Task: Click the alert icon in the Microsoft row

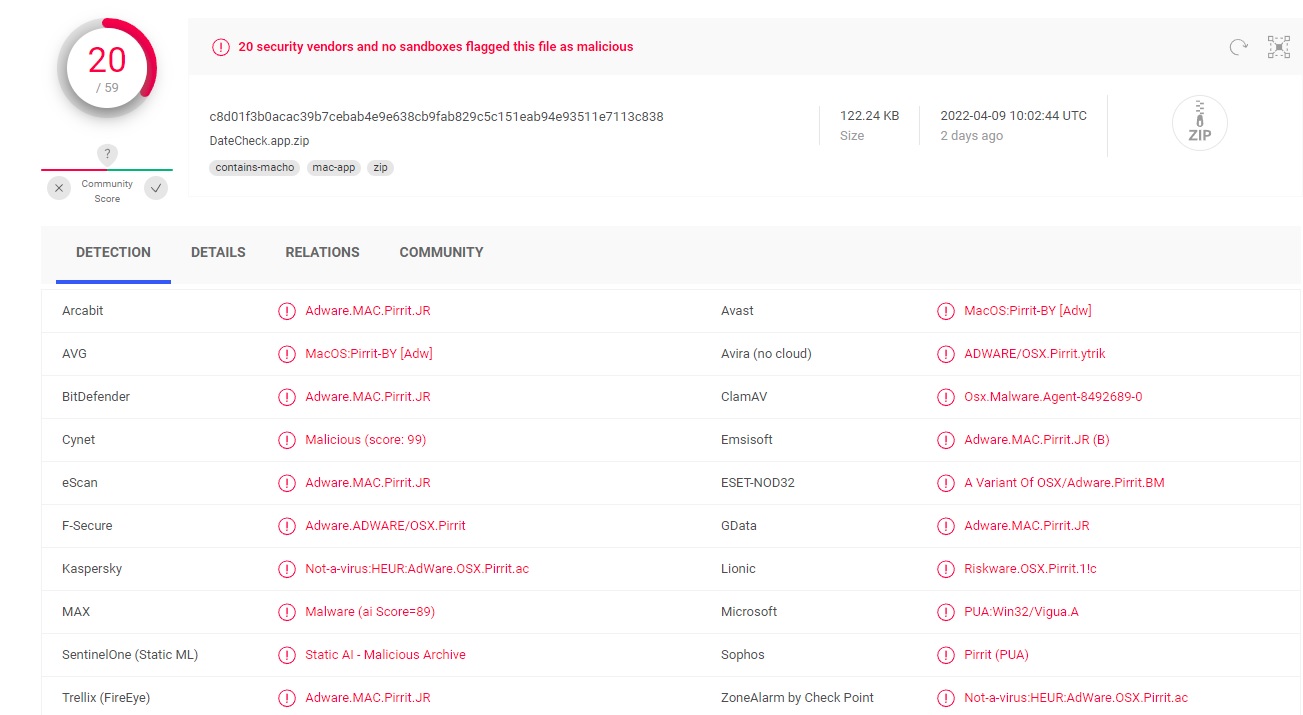Action: pos(946,612)
